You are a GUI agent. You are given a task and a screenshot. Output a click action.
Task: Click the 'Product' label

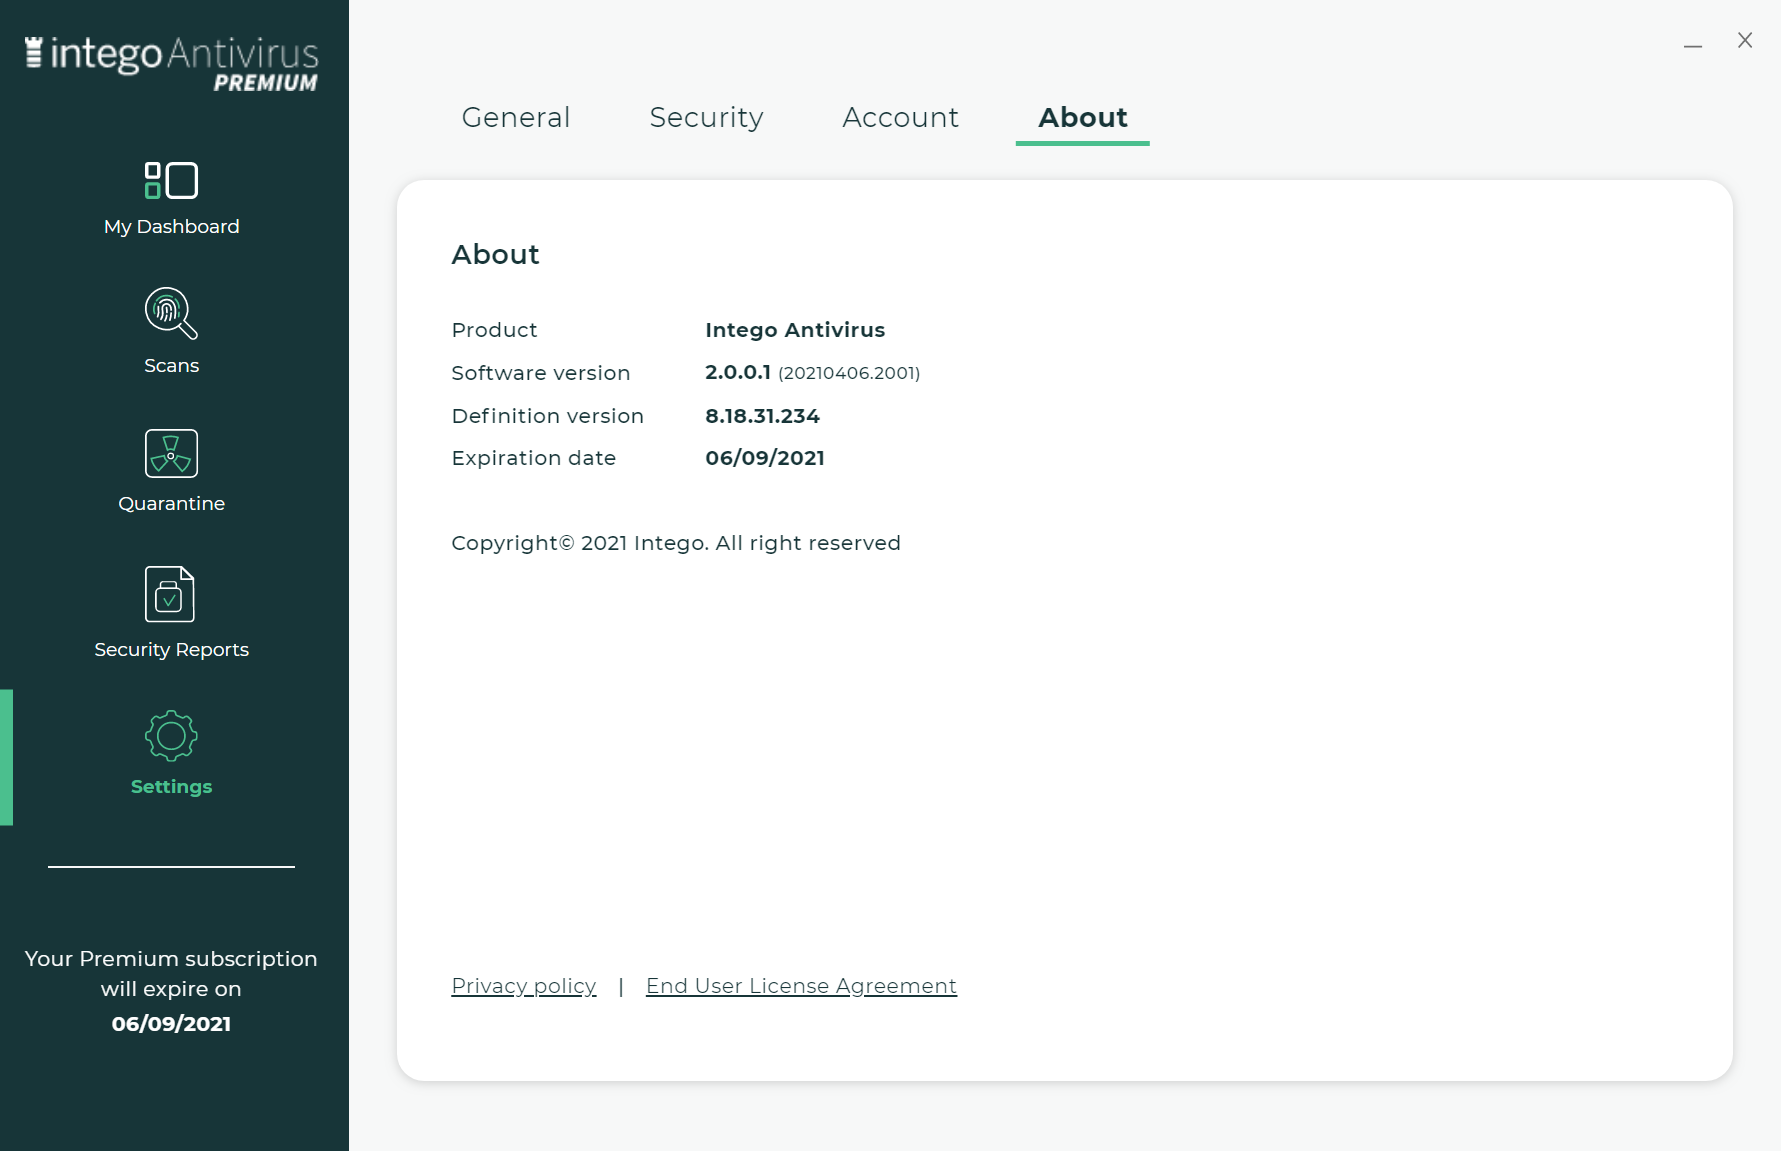(494, 330)
